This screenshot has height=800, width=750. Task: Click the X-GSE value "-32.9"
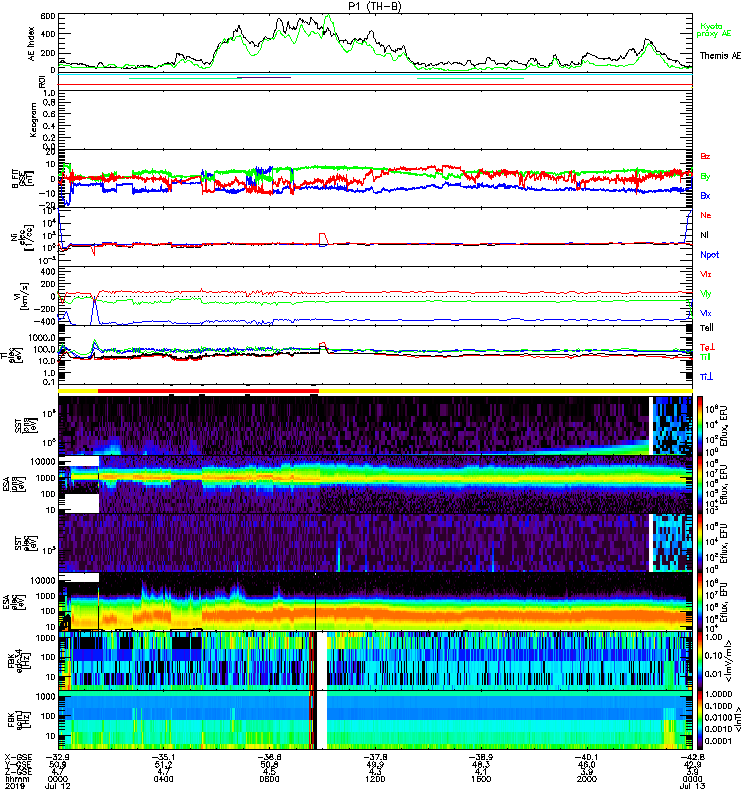[x=57, y=757]
